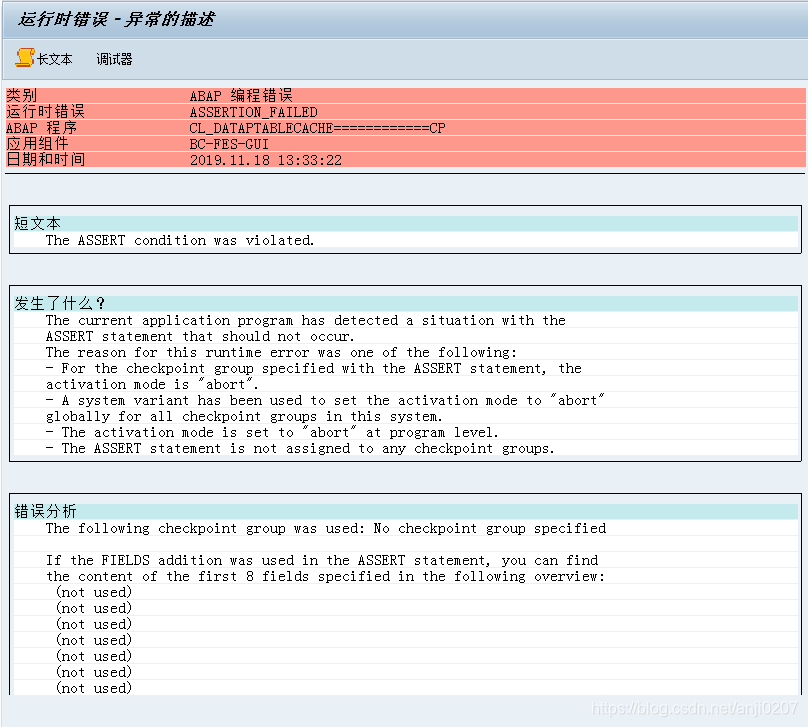Screen dimensions: 808x727
Task: Click the ABAP 编程错误 value text
Action: tap(244, 95)
